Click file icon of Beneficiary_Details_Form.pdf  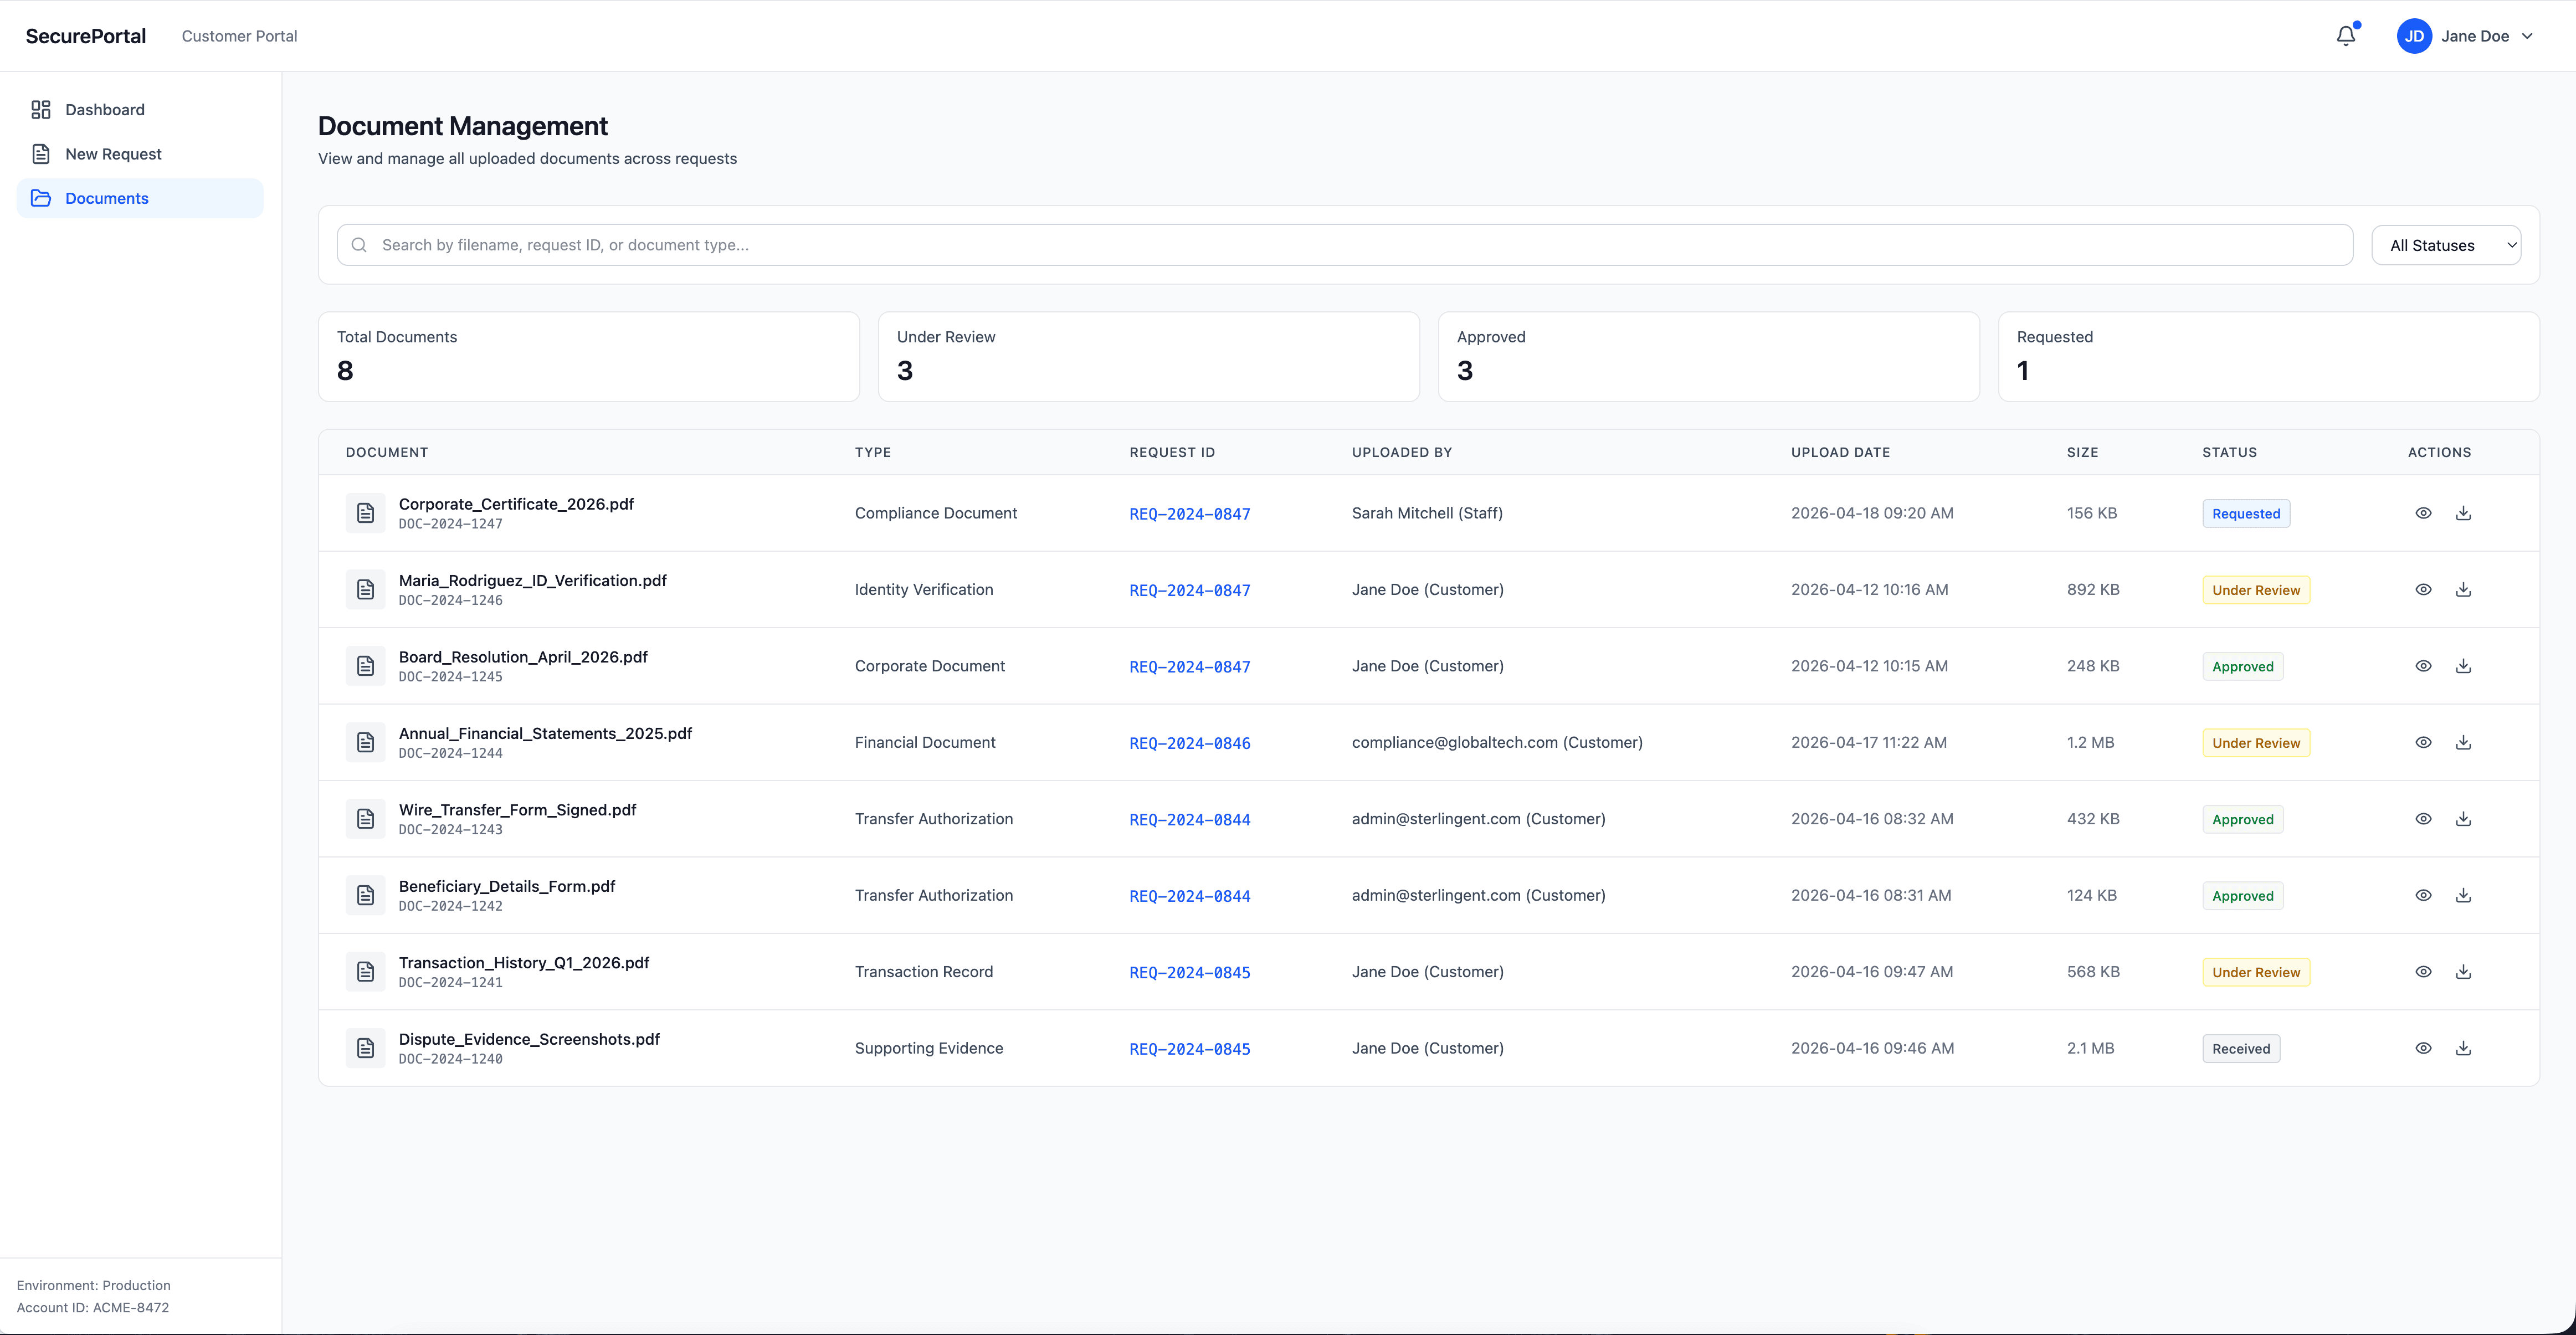point(365,895)
